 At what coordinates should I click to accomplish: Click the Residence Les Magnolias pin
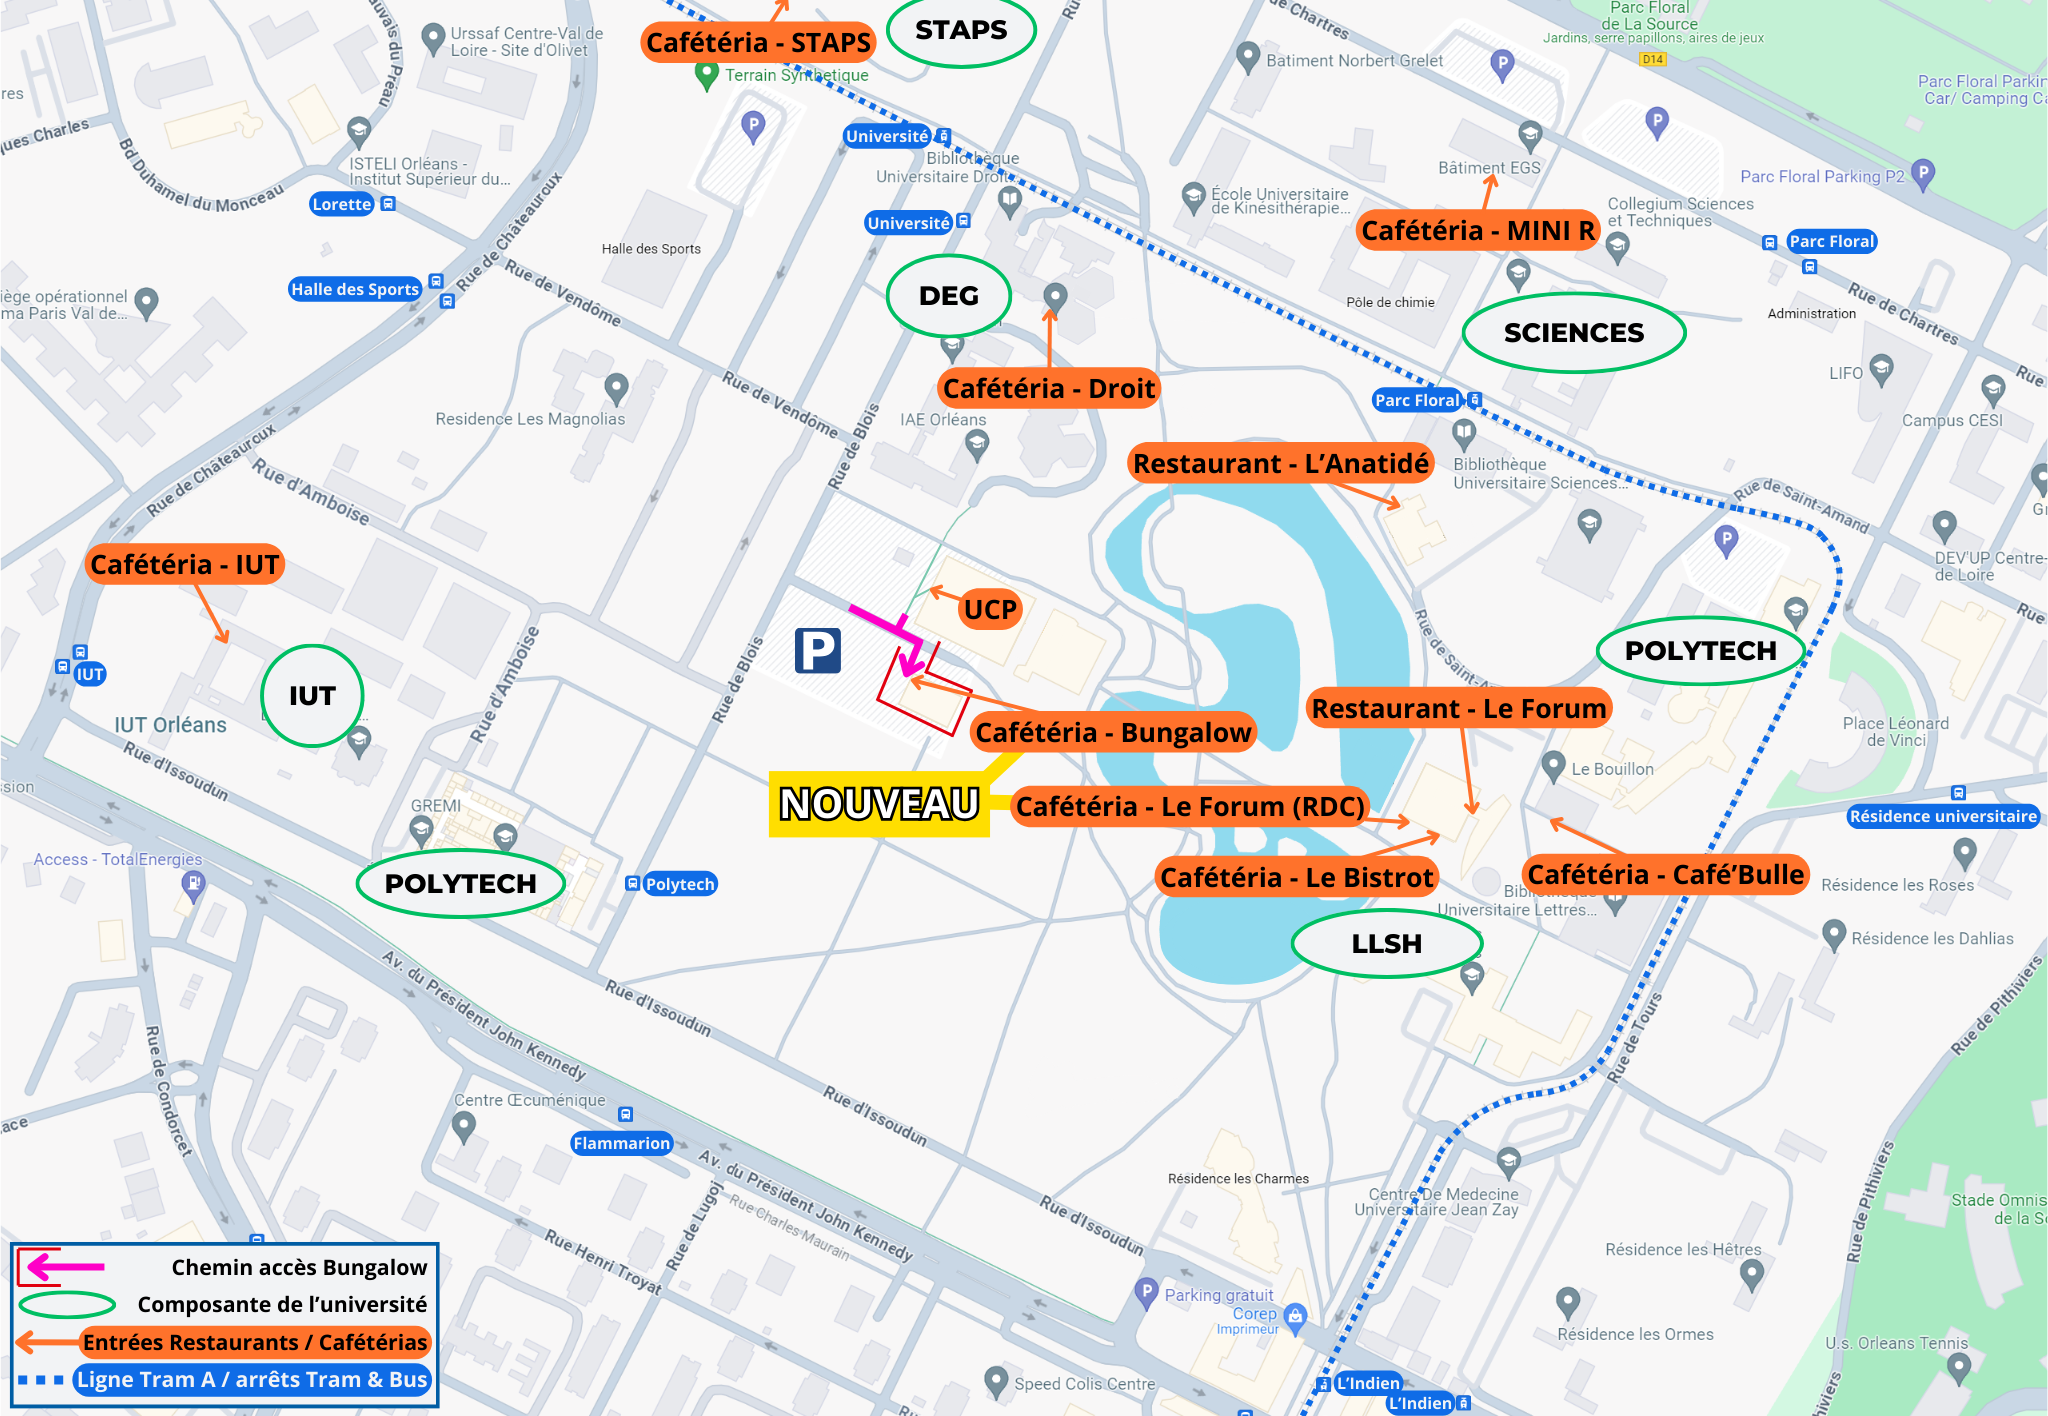[617, 388]
